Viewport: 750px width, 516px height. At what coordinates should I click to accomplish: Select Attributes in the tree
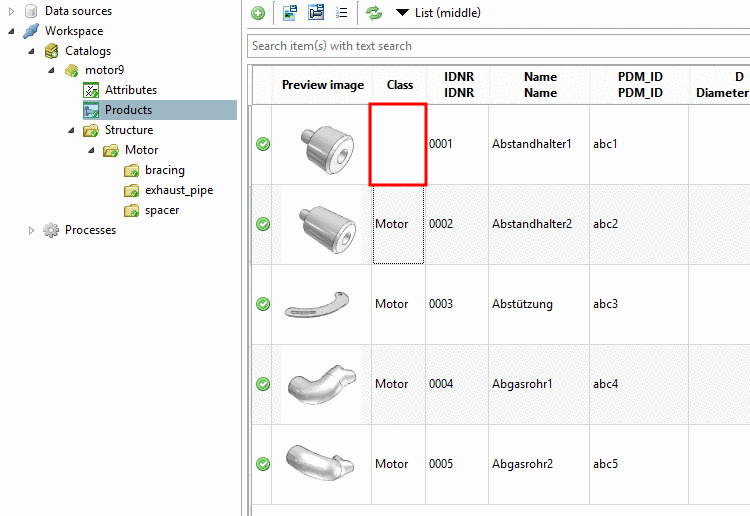(131, 90)
